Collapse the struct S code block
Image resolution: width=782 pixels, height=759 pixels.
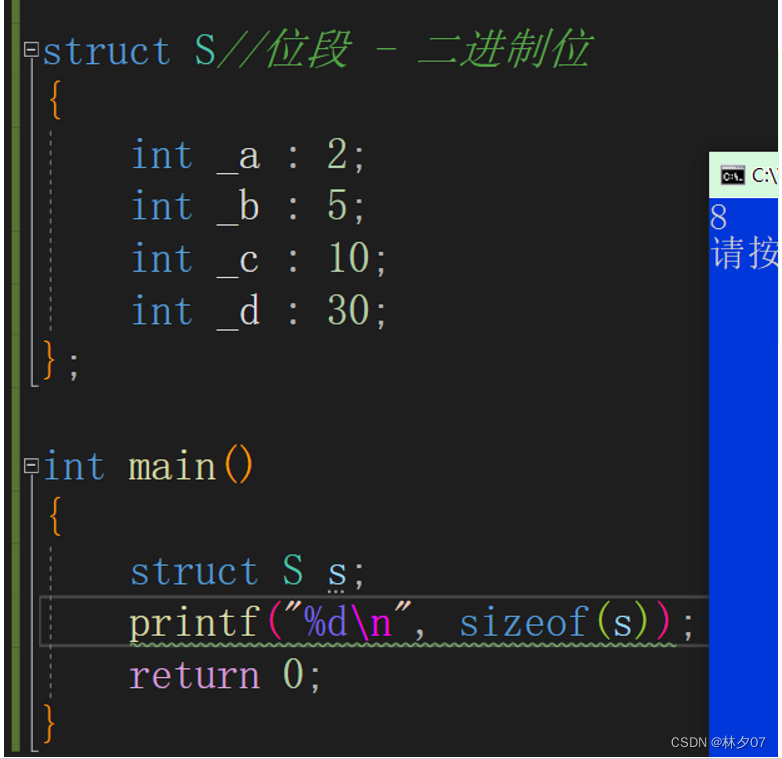coord(31,49)
